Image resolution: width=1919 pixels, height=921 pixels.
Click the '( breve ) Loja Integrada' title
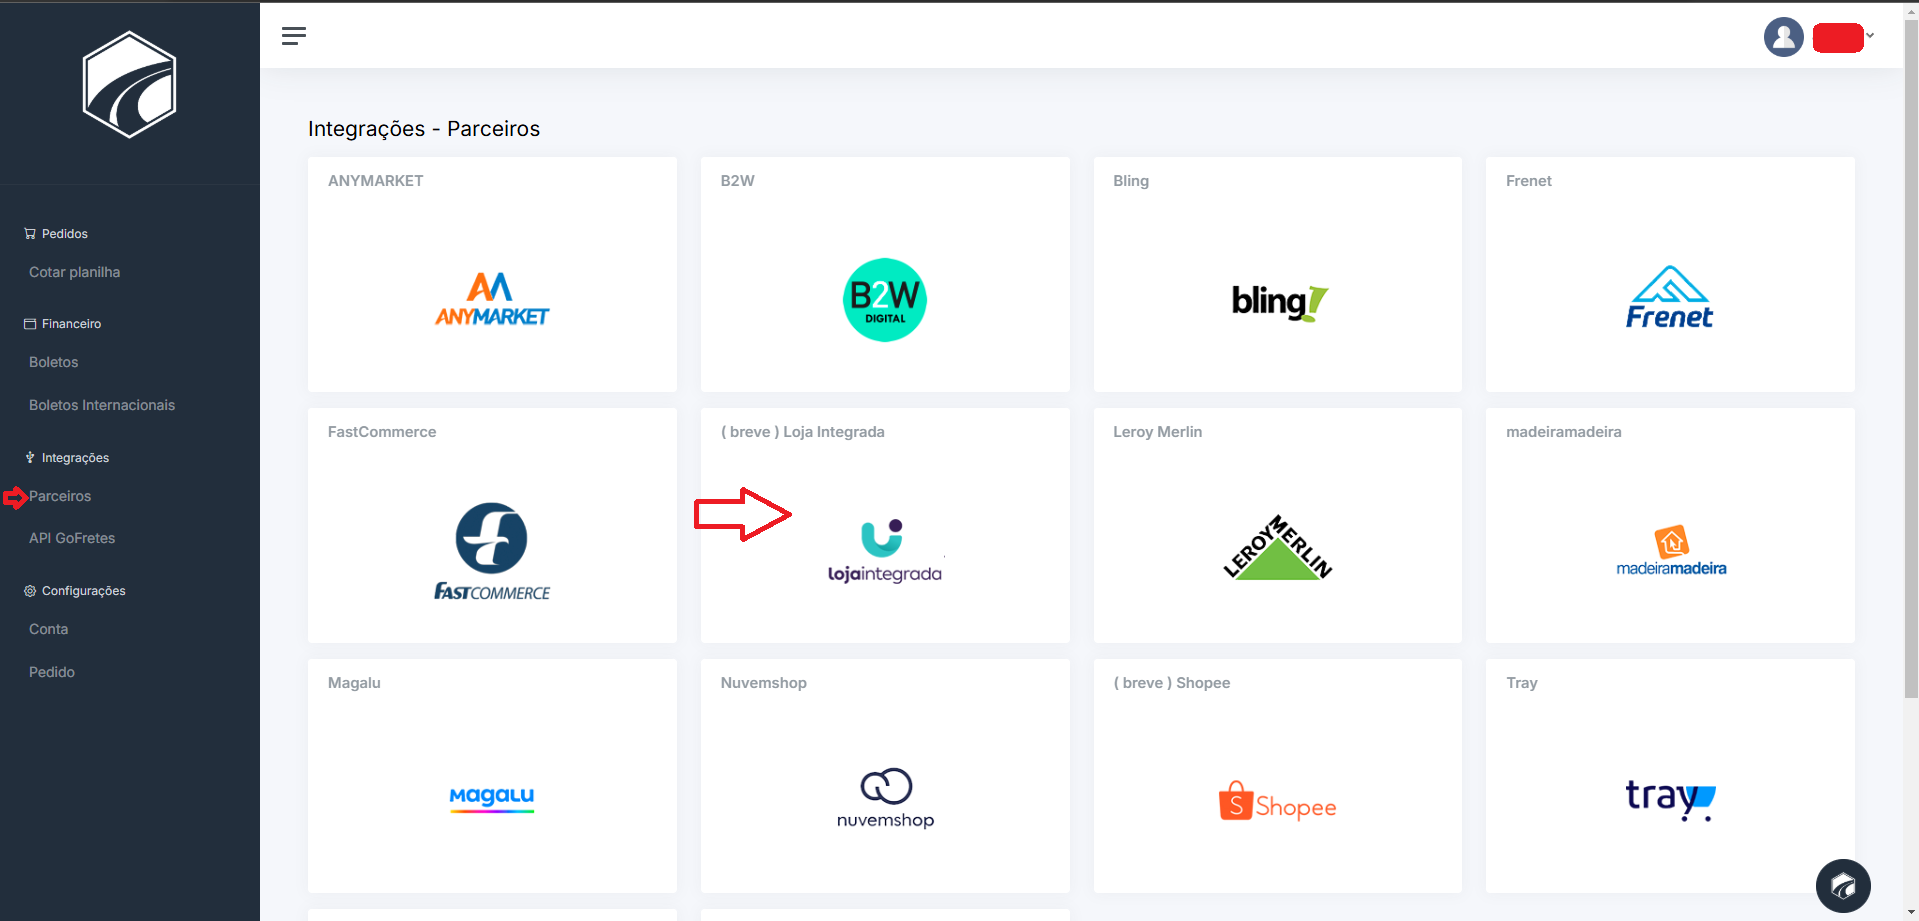(x=803, y=432)
